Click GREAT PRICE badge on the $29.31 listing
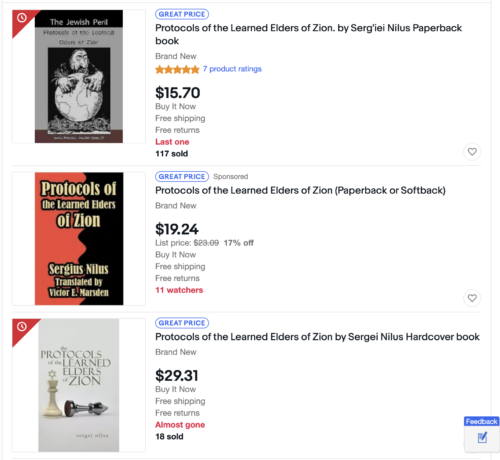This screenshot has height=460, width=500. [182, 323]
